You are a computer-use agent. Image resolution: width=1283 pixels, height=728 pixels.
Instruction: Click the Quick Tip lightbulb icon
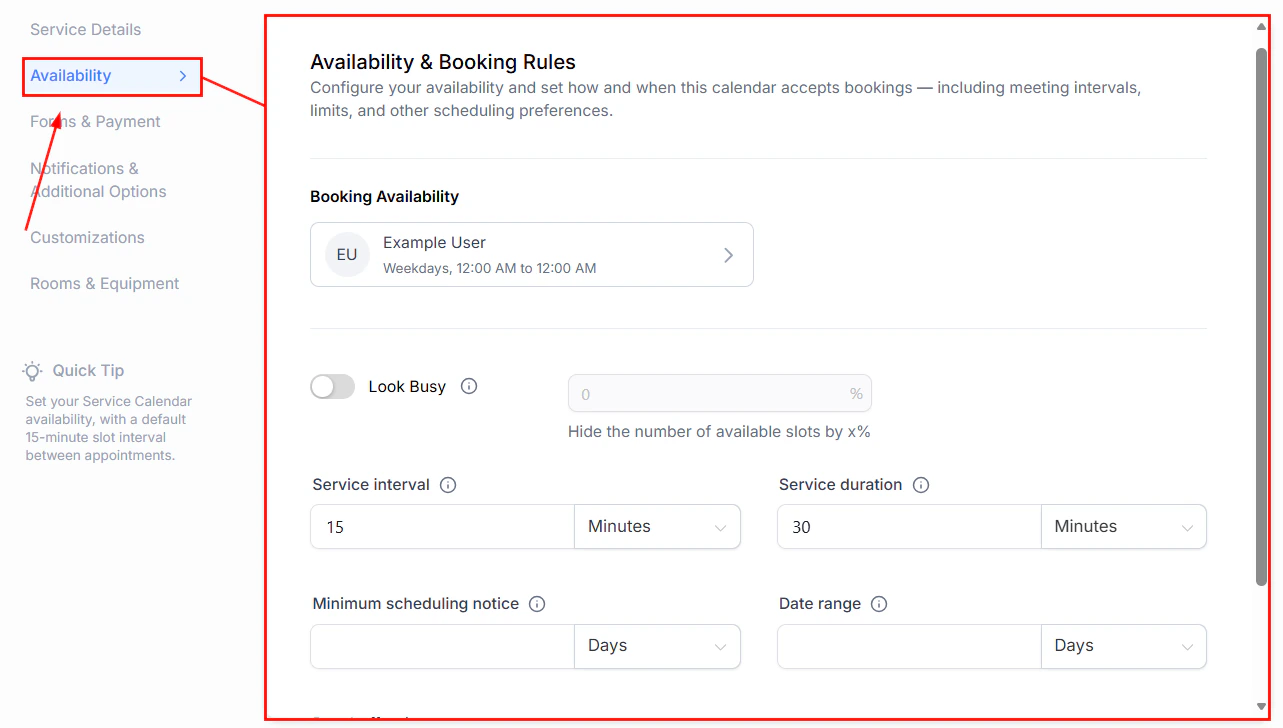(x=31, y=370)
